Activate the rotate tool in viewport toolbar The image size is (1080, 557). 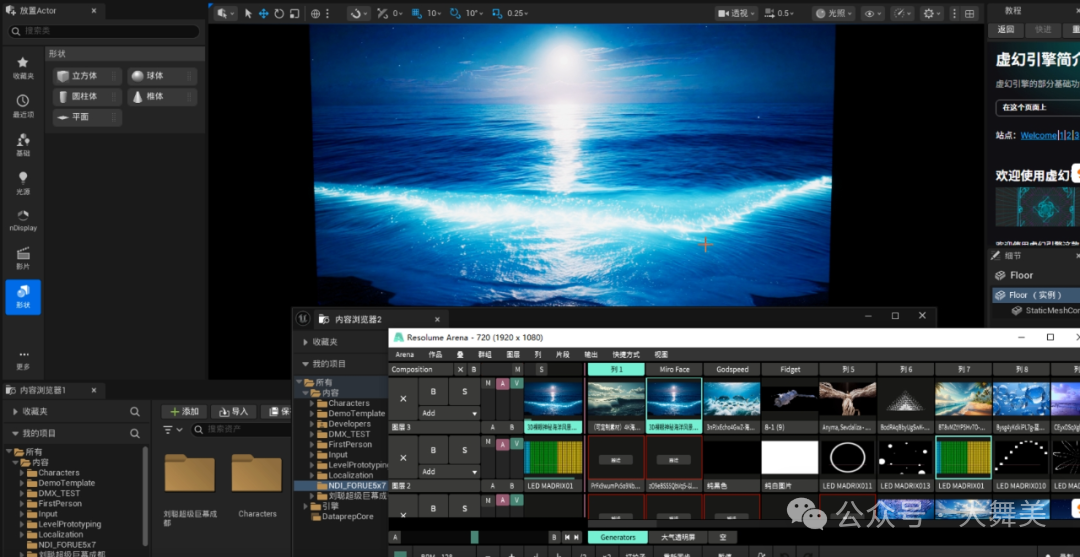coord(279,14)
